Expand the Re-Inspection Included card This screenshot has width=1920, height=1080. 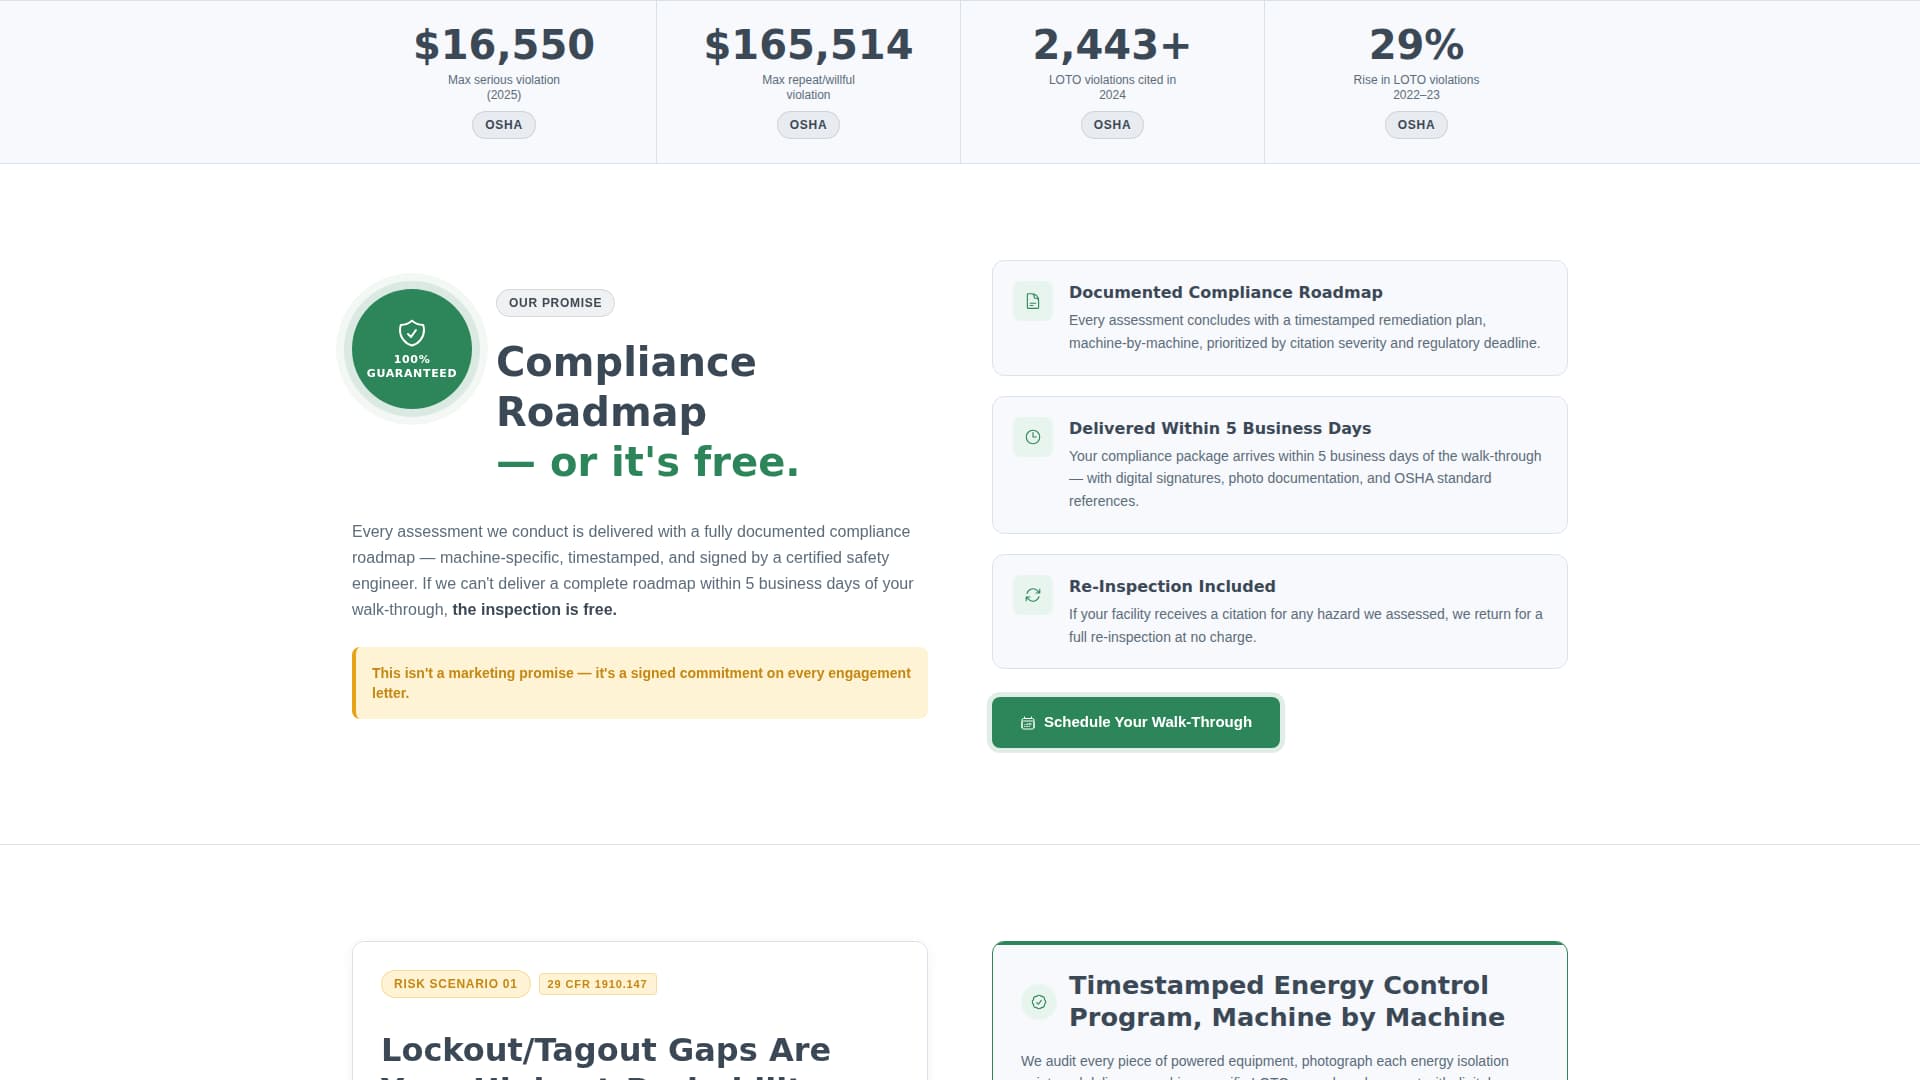(1279, 611)
